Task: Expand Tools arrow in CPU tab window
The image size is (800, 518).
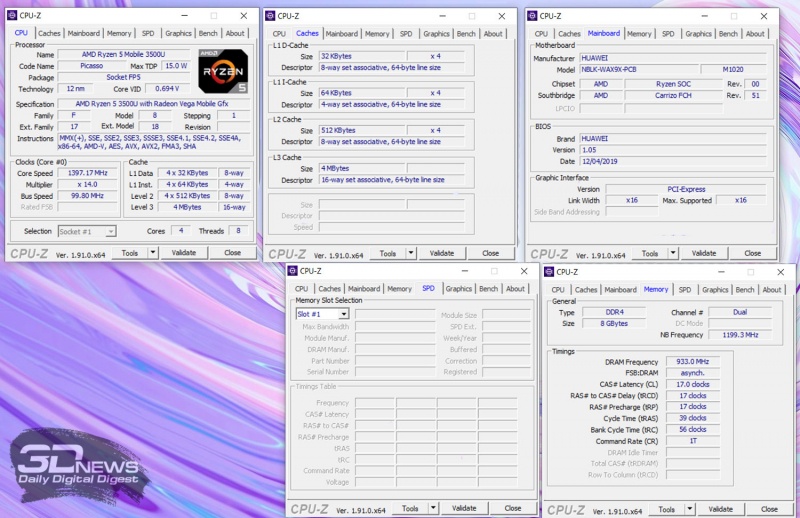Action: (153, 253)
